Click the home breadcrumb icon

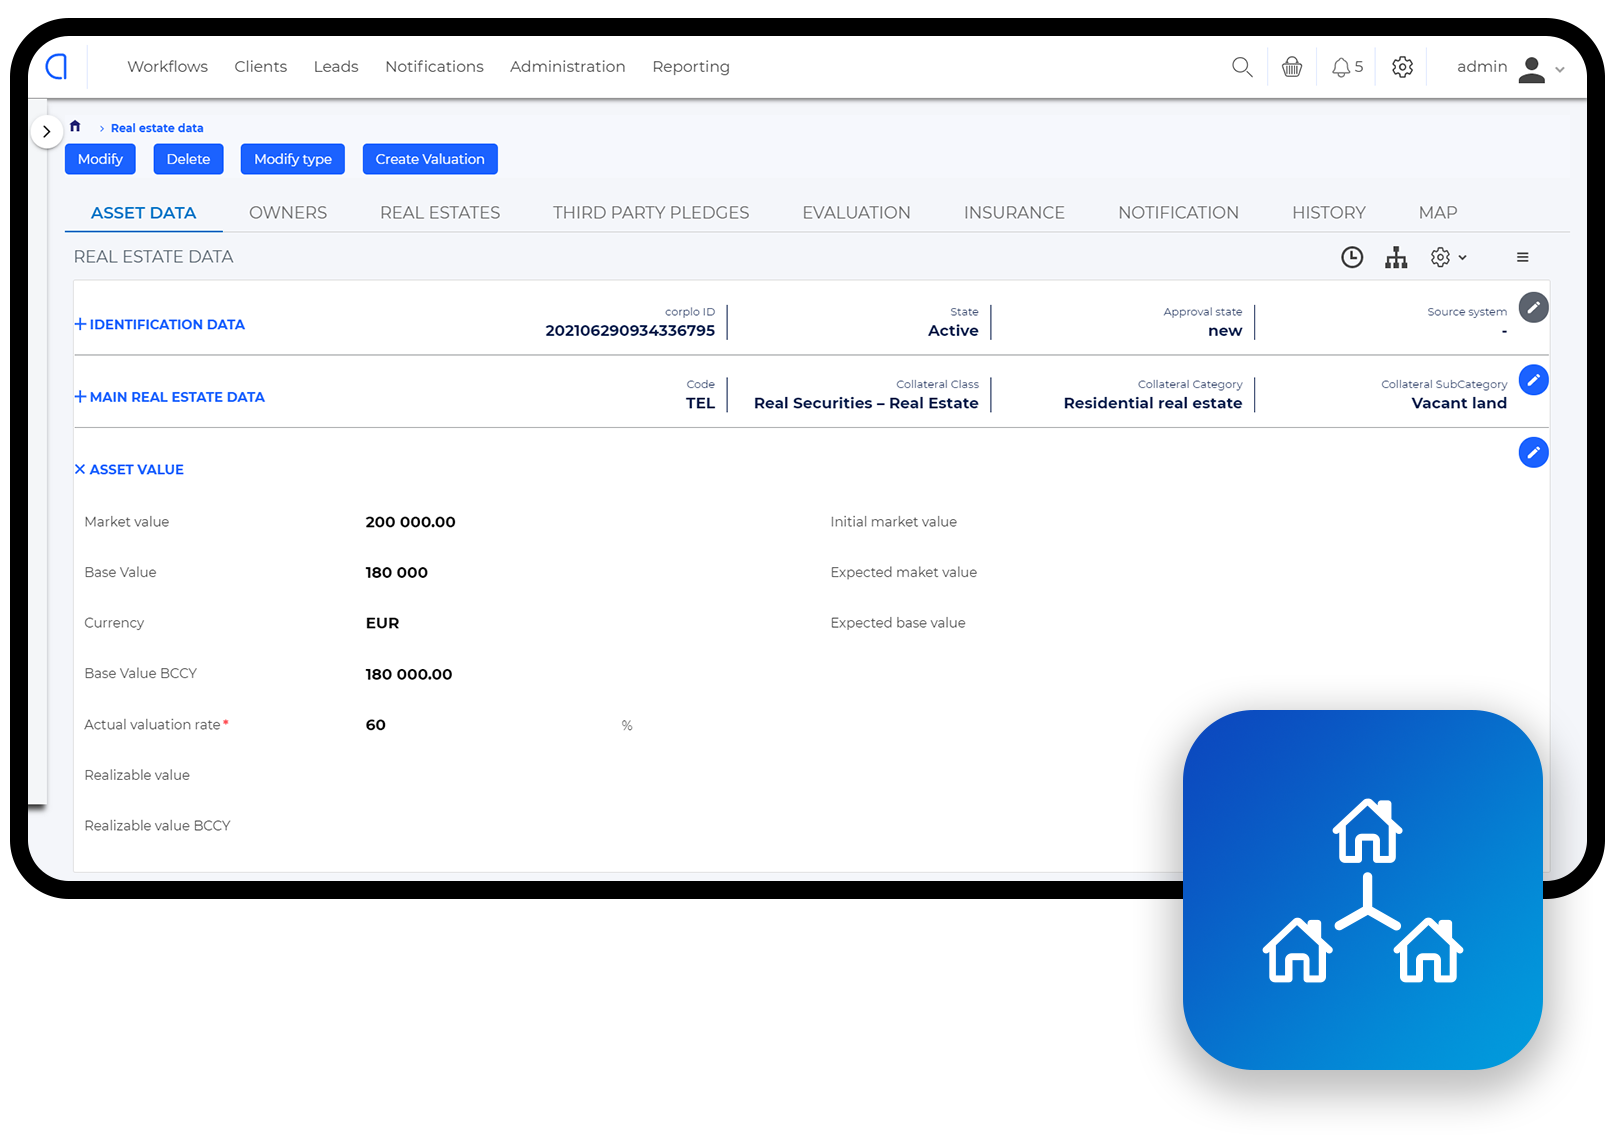[75, 127]
